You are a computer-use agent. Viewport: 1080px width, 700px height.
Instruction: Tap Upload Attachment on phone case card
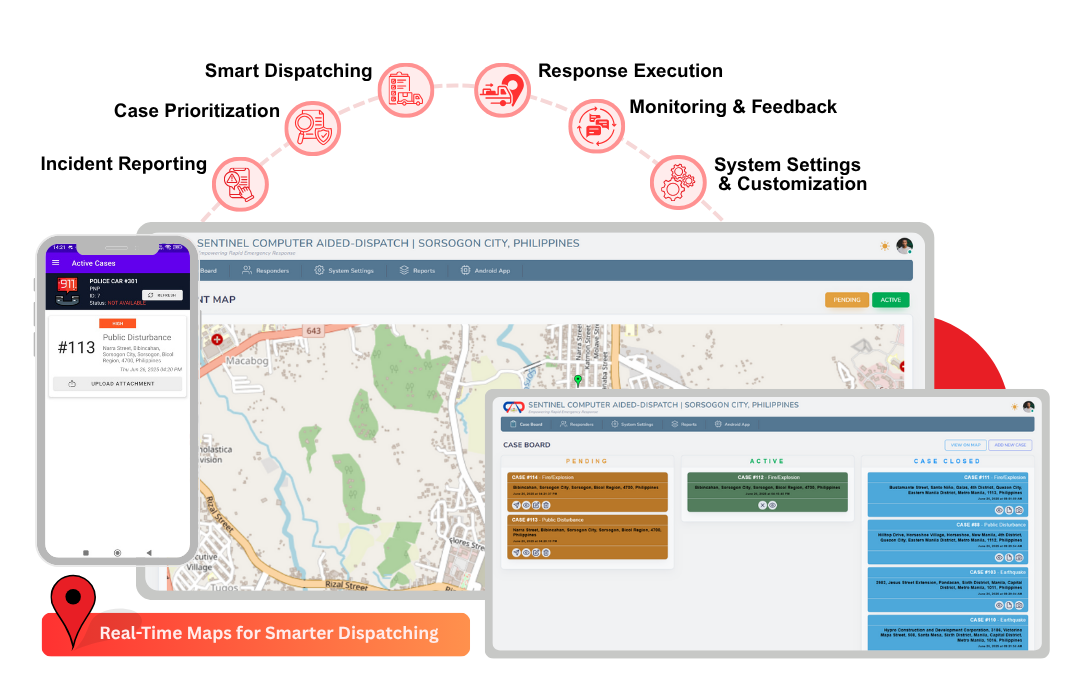117,384
